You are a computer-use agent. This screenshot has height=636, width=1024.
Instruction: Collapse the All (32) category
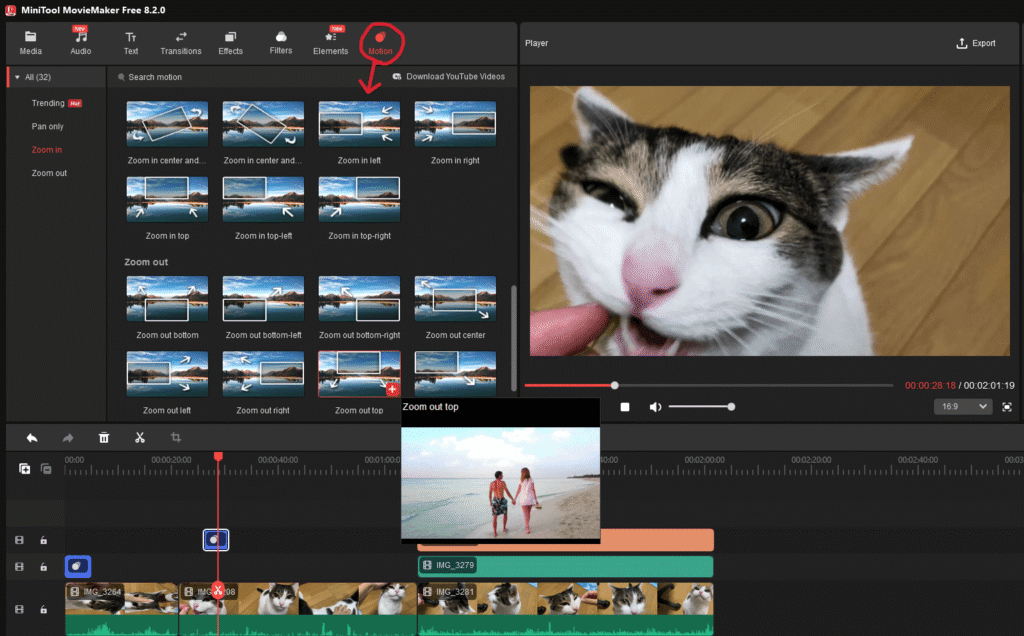[17, 77]
